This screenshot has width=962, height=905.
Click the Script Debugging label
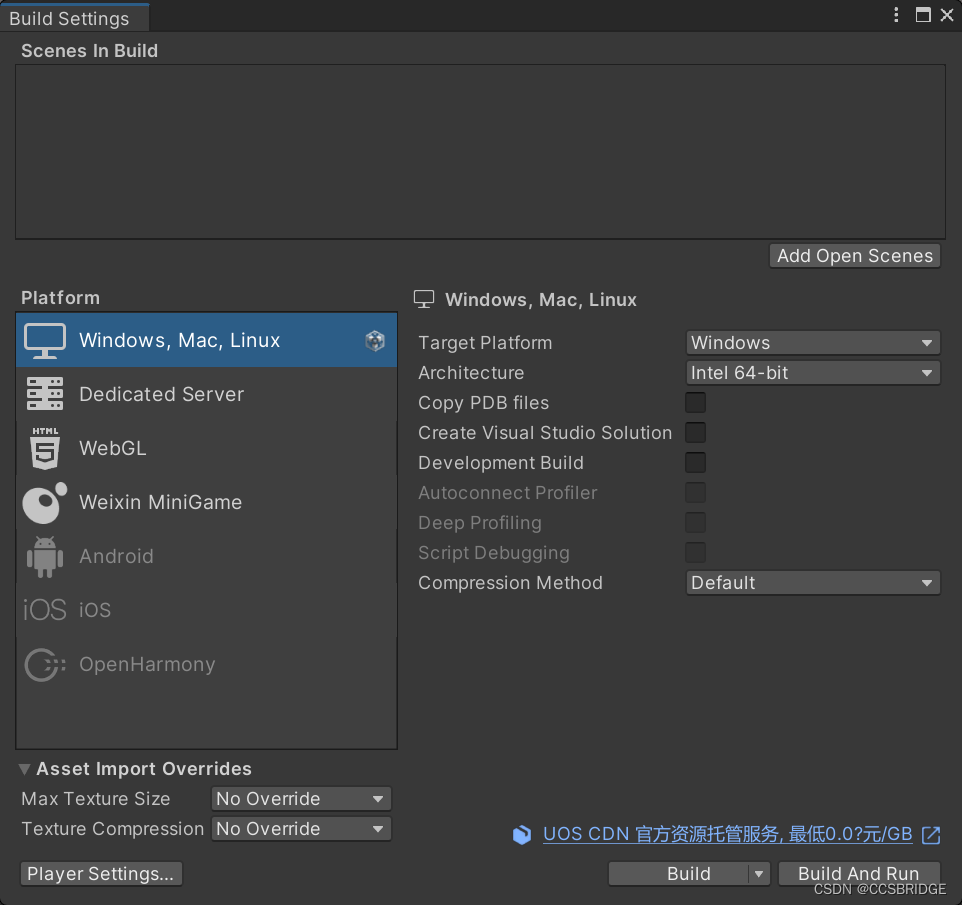494,553
